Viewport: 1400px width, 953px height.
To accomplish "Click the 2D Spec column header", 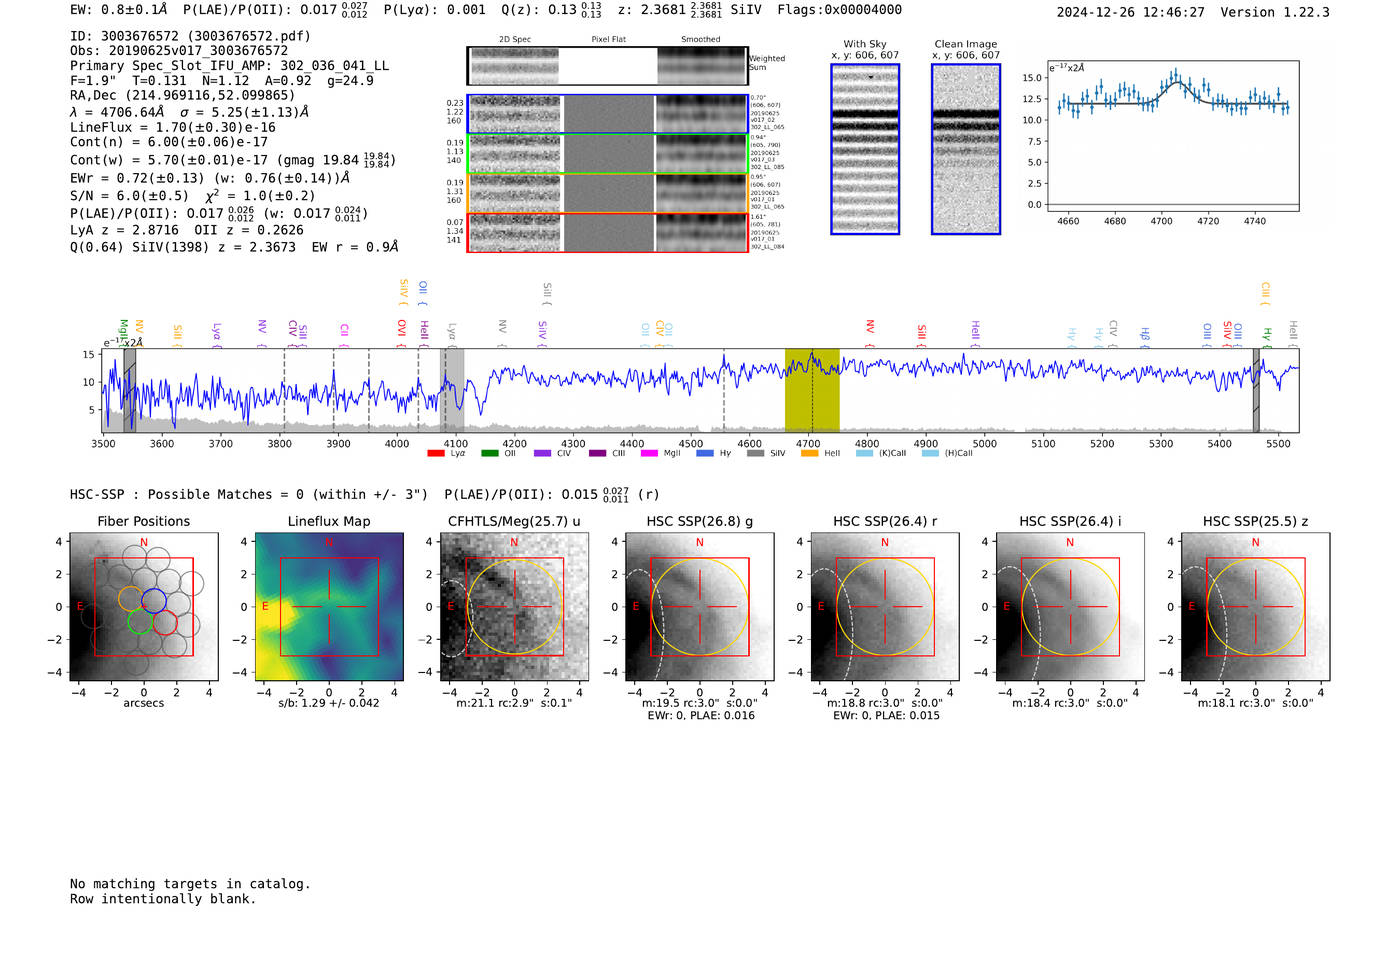I will pos(515,40).
